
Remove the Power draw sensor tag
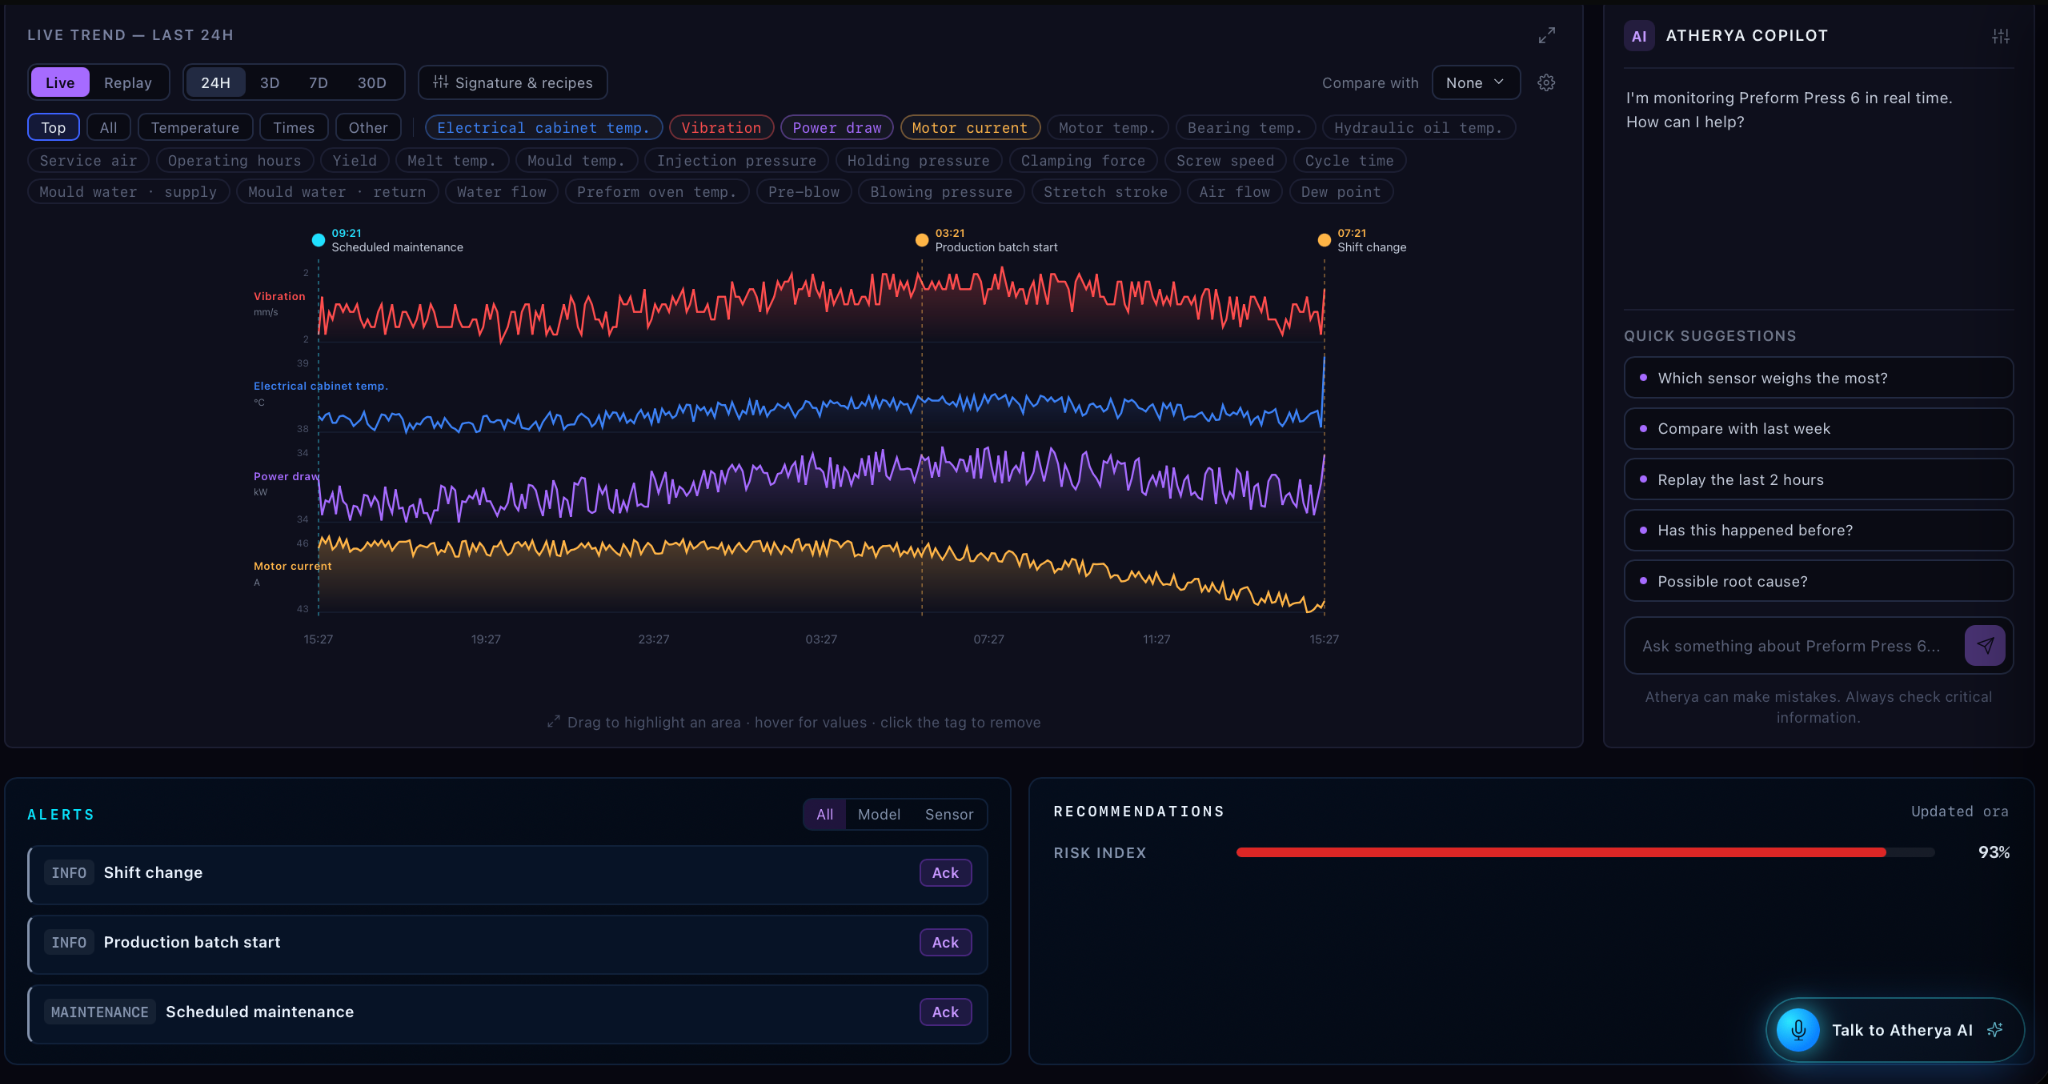(837, 128)
